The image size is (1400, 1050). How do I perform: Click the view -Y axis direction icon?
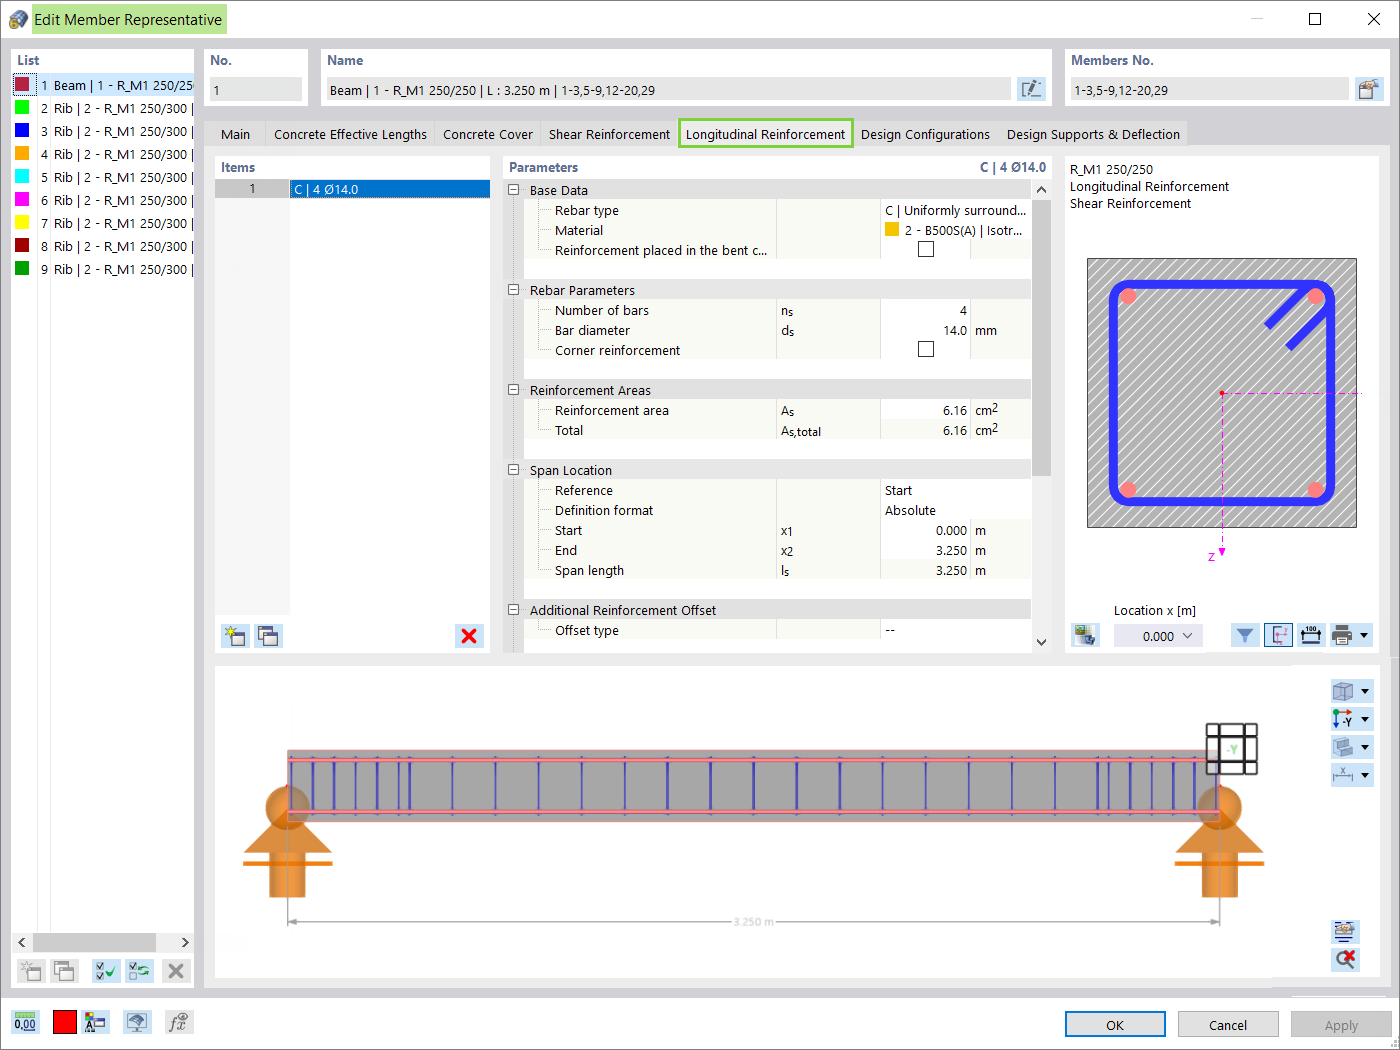tap(1343, 719)
